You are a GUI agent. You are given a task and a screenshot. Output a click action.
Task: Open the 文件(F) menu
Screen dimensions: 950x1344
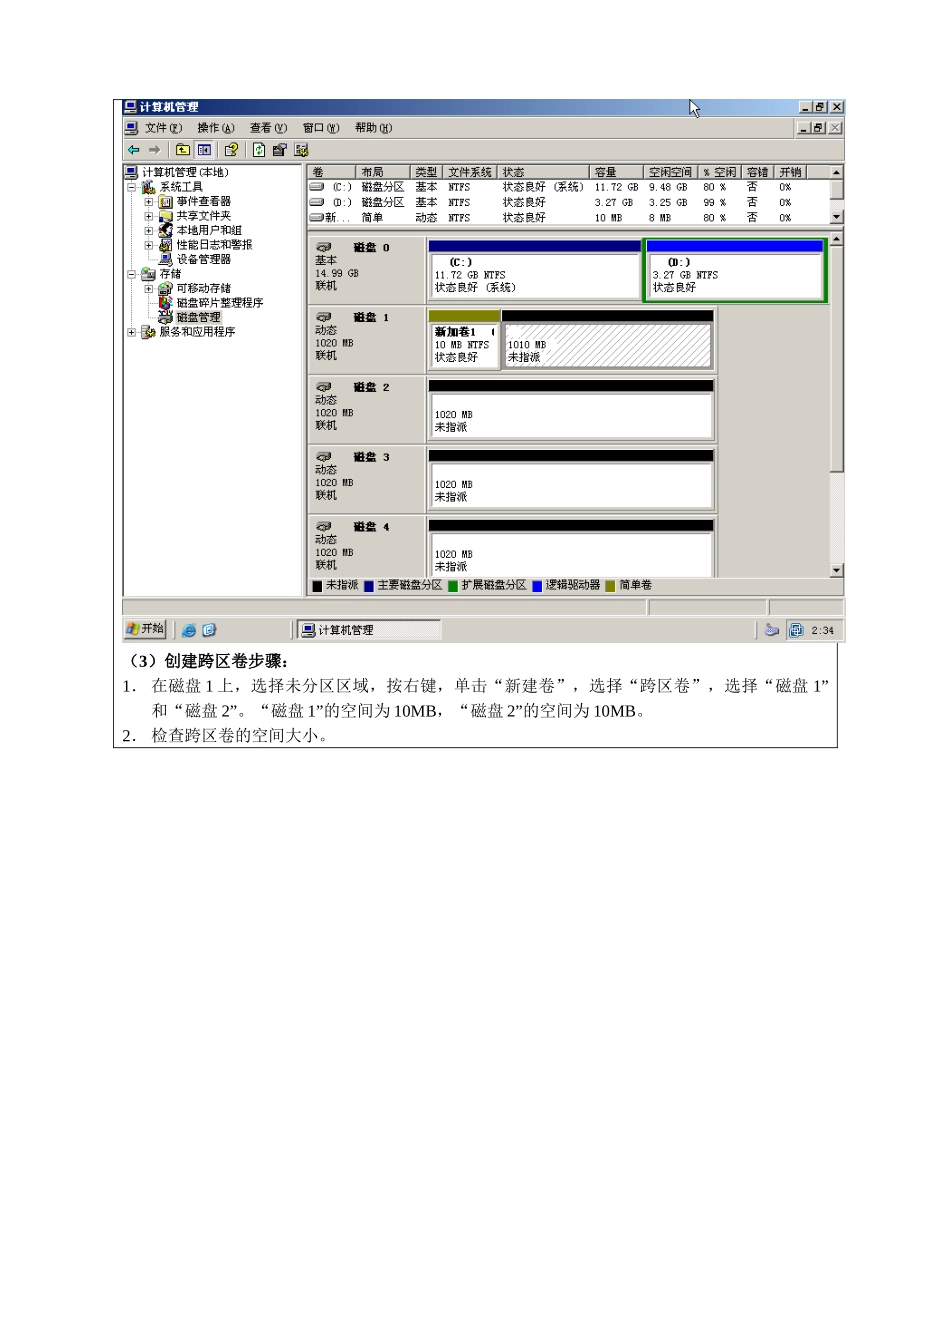click(163, 128)
